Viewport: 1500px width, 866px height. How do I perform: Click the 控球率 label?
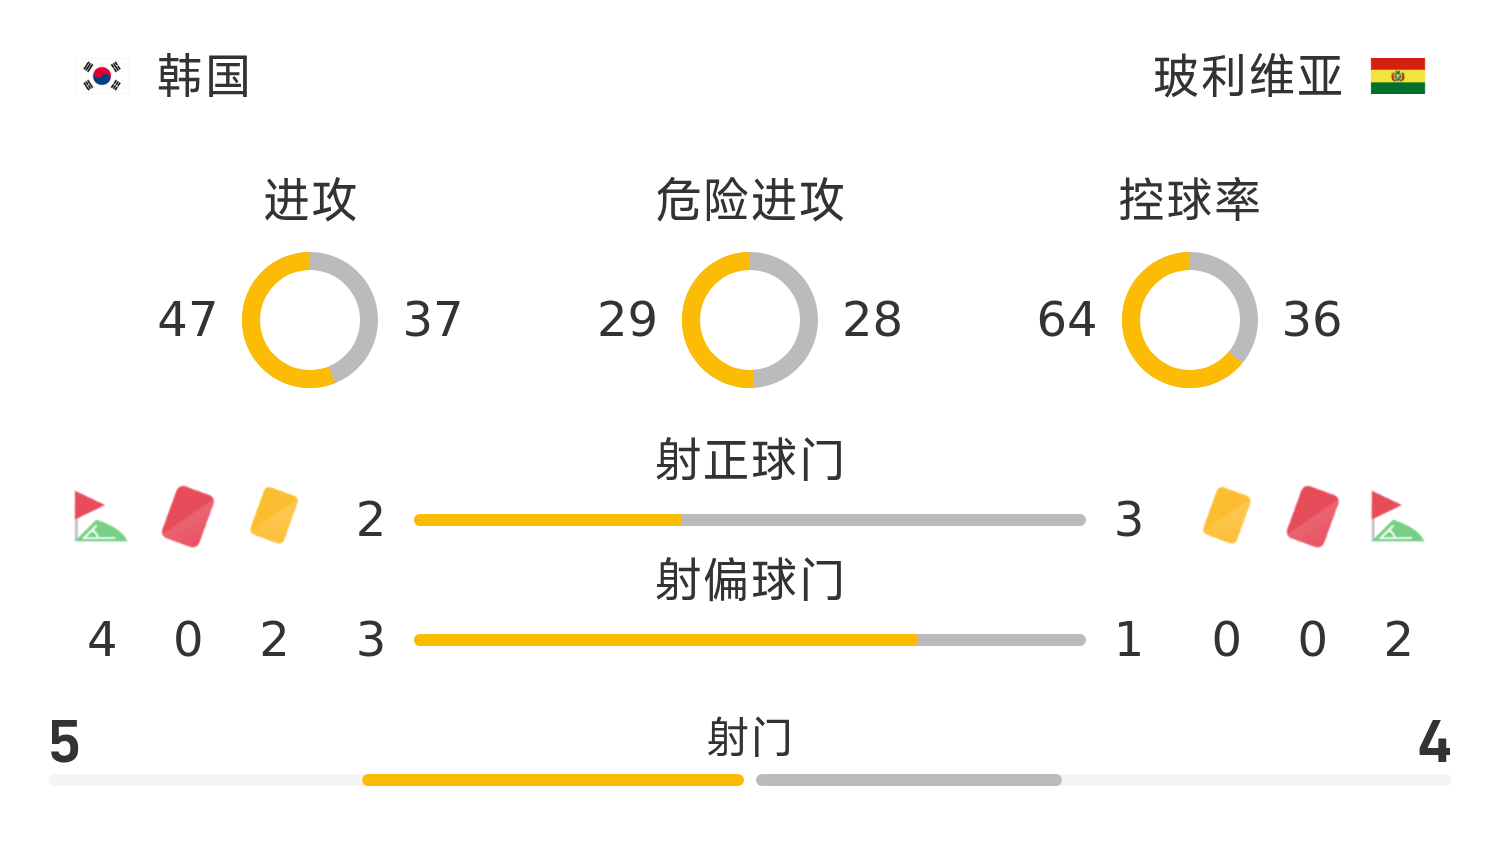tap(1189, 200)
